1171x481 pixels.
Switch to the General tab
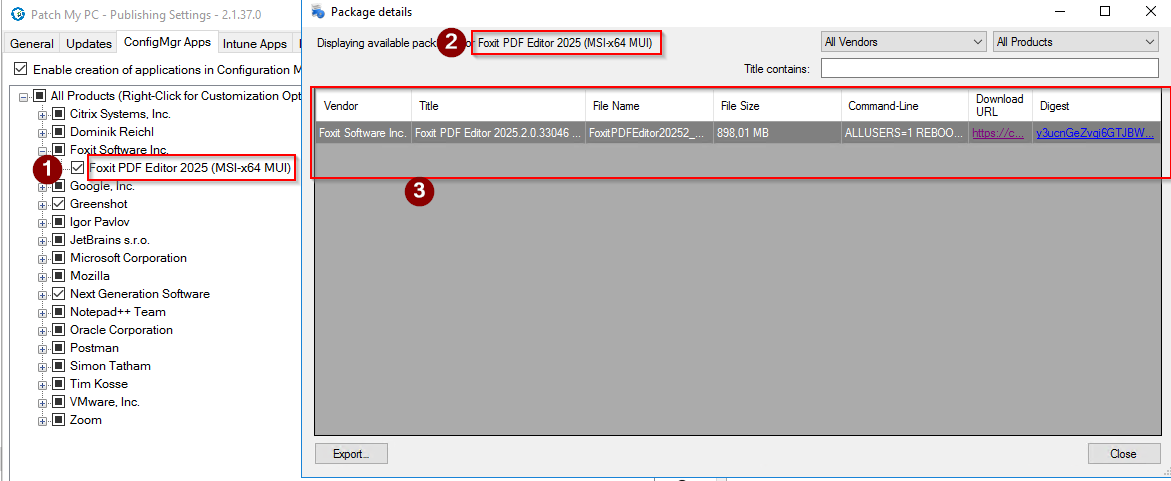[32, 44]
